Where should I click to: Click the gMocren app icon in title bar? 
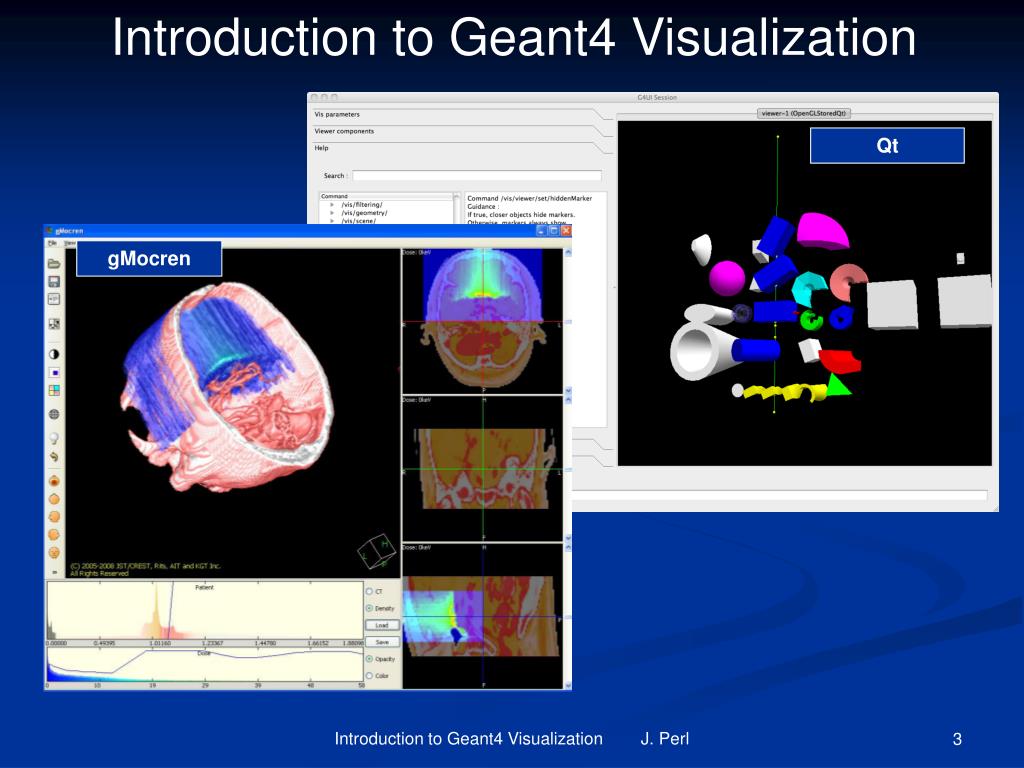[x=49, y=231]
